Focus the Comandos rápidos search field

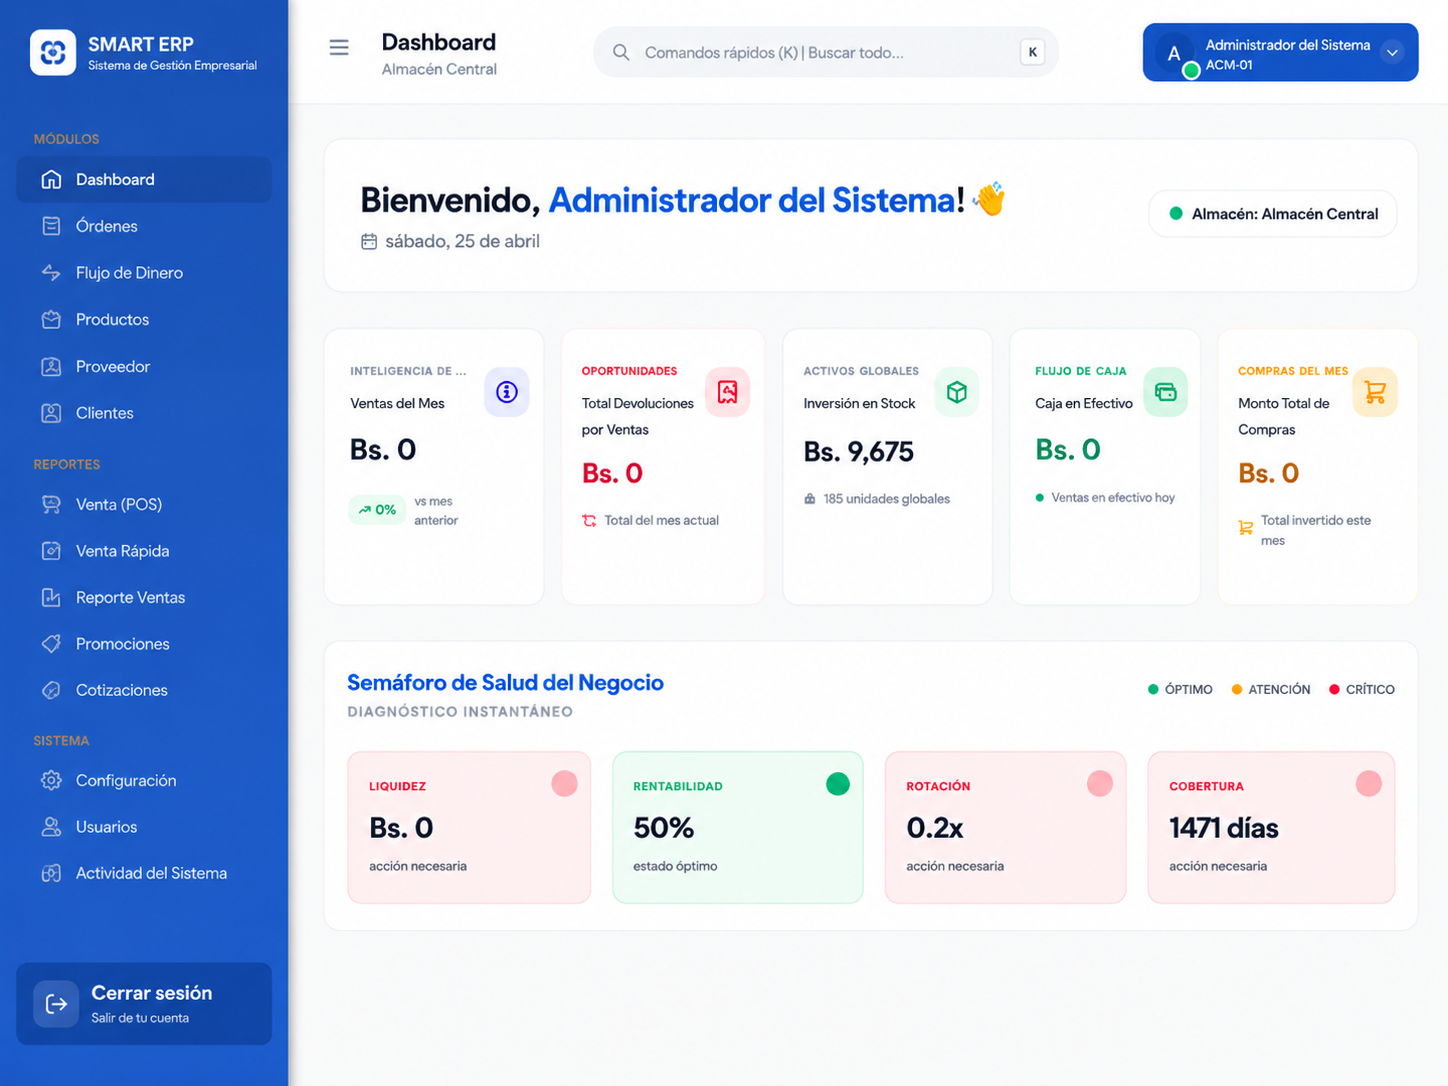[x=826, y=52]
